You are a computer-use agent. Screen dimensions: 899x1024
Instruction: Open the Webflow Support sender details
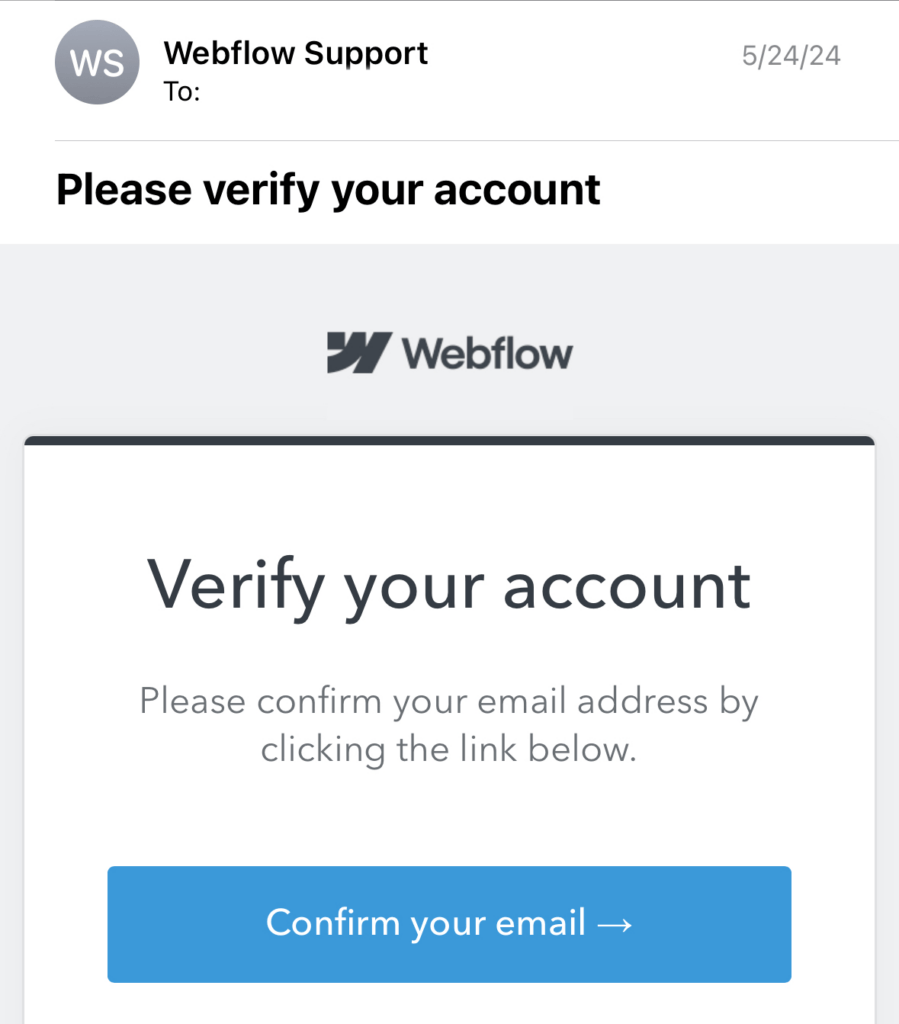pos(295,53)
